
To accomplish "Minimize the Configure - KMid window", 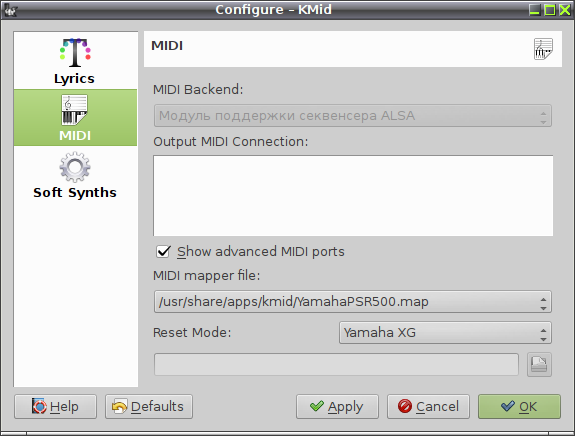I will tap(535, 10).
